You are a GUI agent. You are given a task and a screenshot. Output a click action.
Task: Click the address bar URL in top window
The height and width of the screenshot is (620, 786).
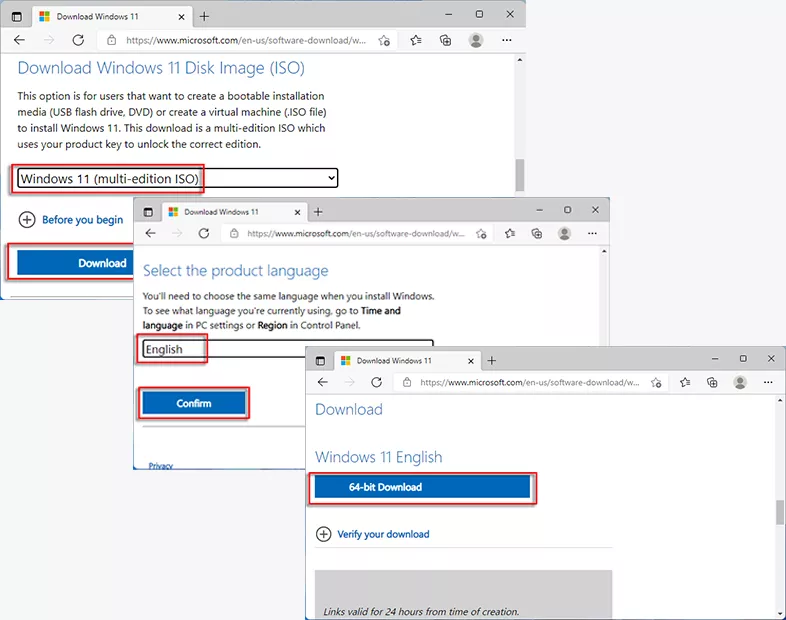coord(246,40)
